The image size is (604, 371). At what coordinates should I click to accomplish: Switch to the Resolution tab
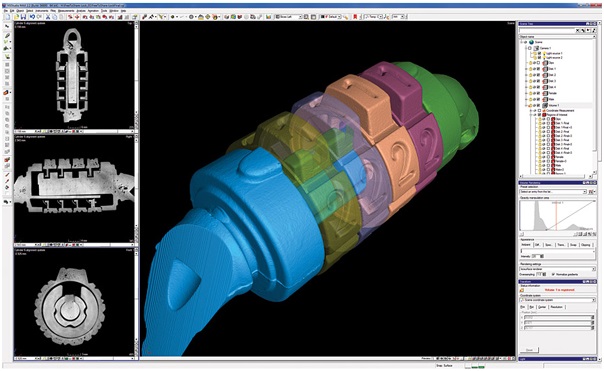click(x=556, y=307)
